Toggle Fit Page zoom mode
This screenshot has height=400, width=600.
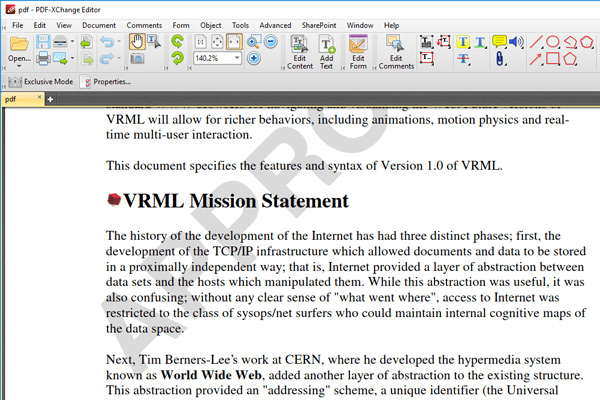[x=217, y=42]
